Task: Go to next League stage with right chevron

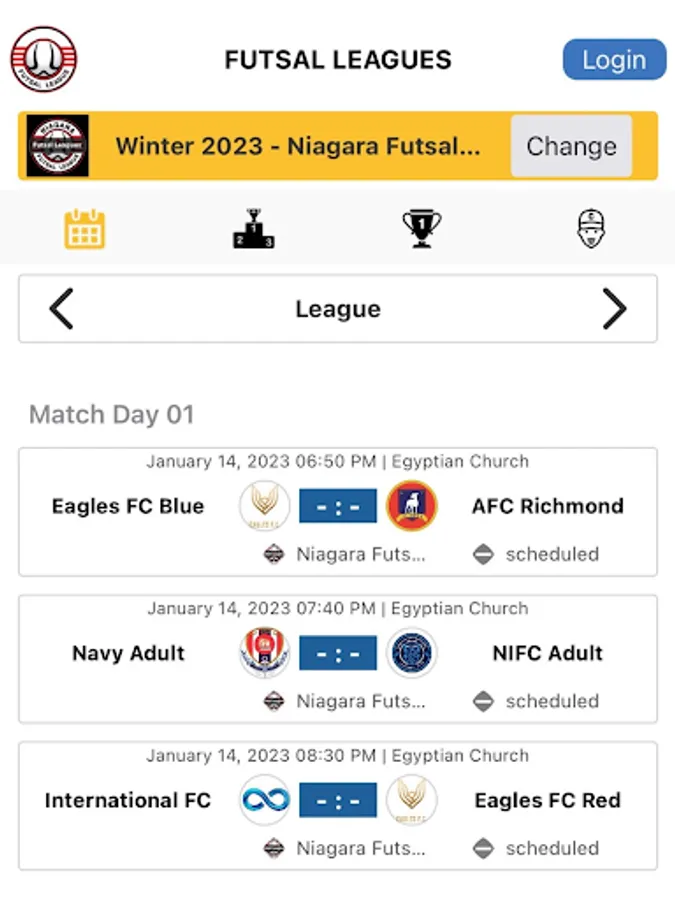Action: coord(614,309)
